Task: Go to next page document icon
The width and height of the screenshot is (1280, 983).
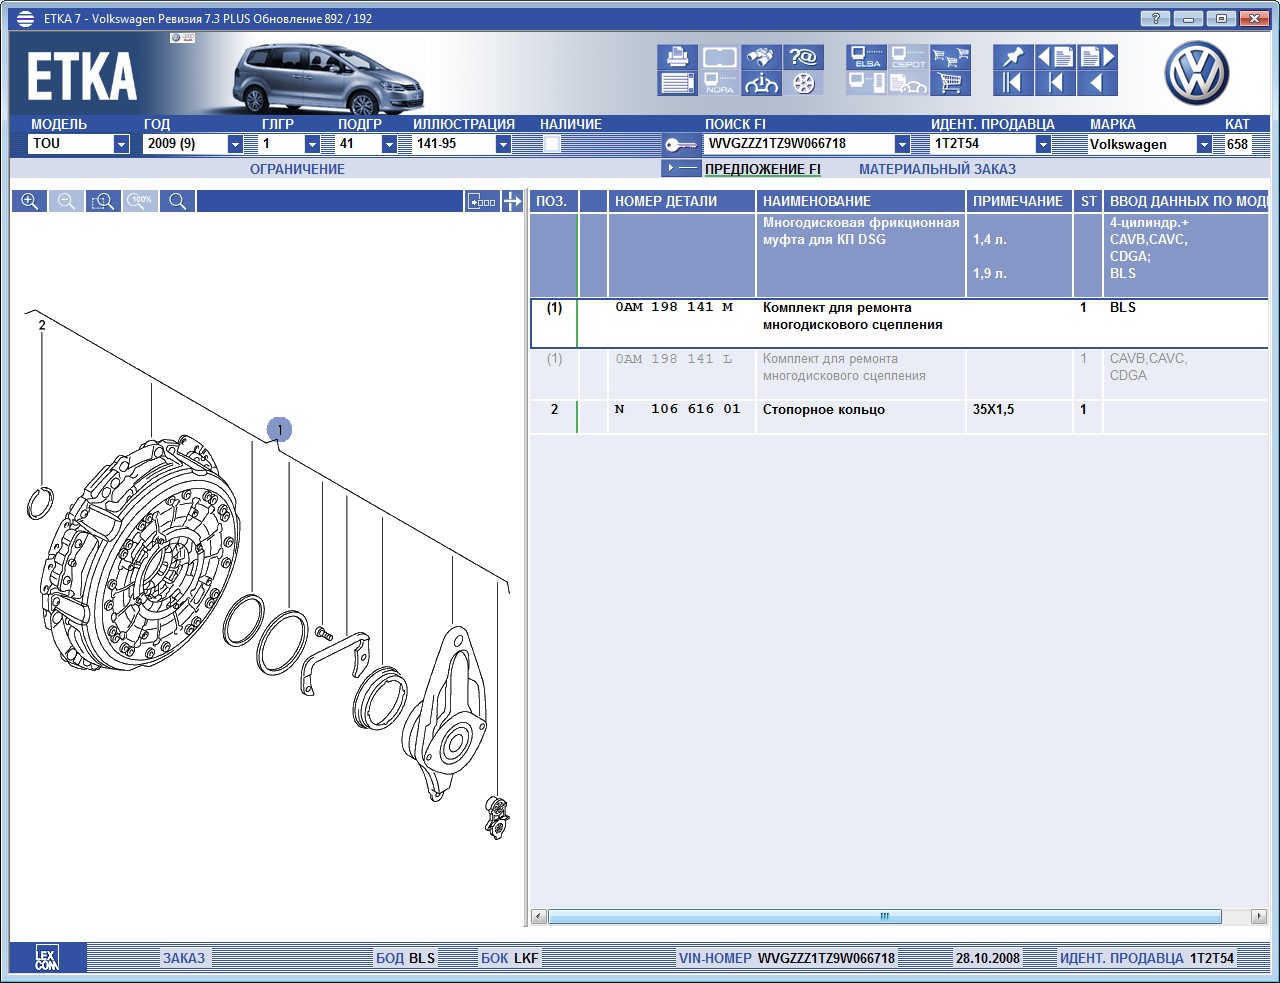Action: (1097, 57)
